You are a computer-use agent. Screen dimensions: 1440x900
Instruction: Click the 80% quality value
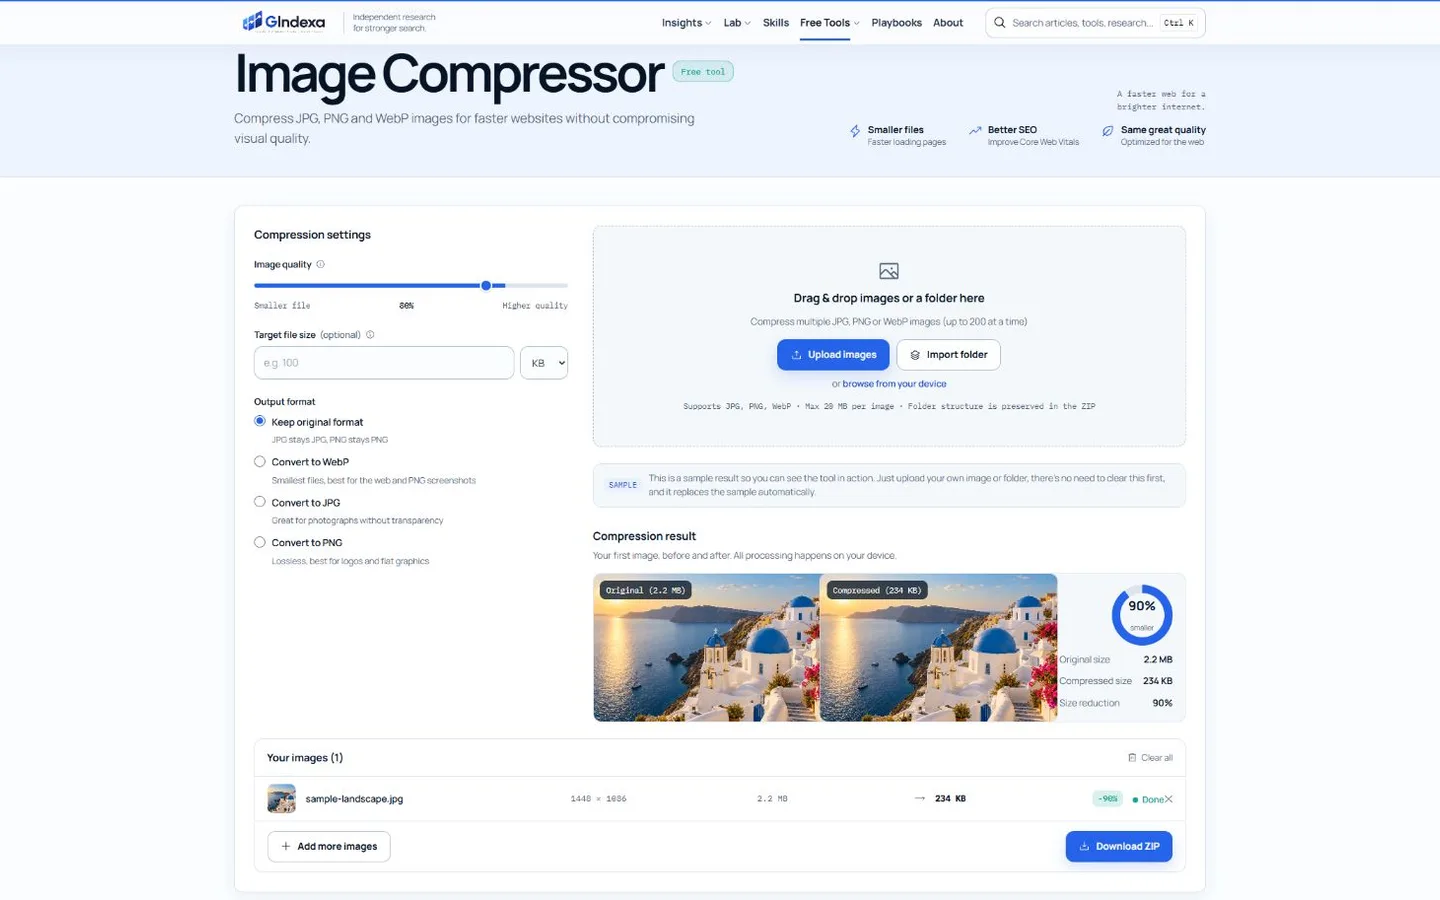pos(406,306)
